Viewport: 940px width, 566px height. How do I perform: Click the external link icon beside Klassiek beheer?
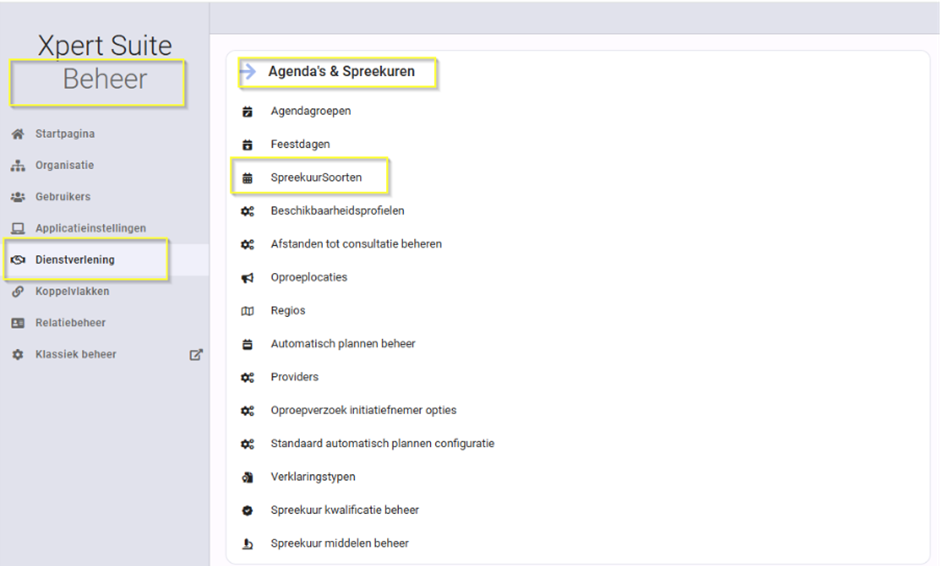coord(196,354)
